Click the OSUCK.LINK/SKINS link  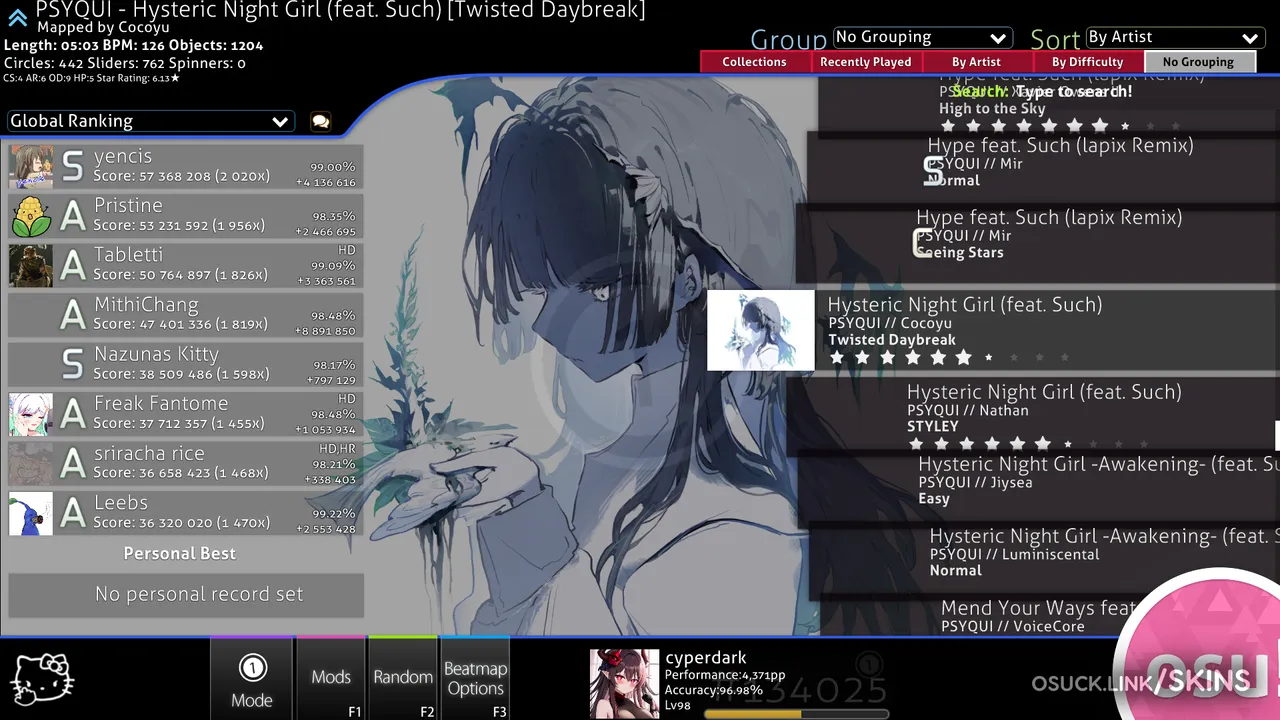(x=1140, y=683)
